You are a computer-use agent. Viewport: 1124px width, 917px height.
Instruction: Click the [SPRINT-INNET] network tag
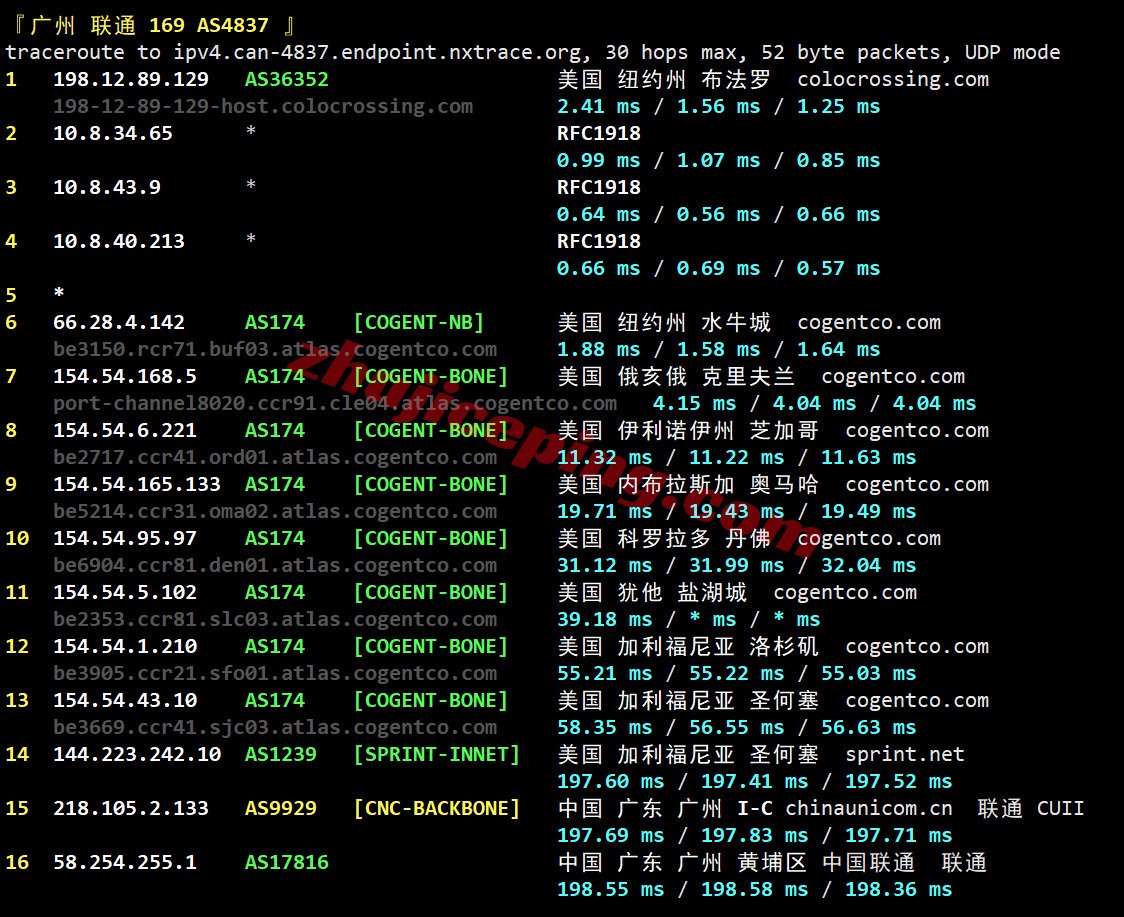tap(437, 754)
